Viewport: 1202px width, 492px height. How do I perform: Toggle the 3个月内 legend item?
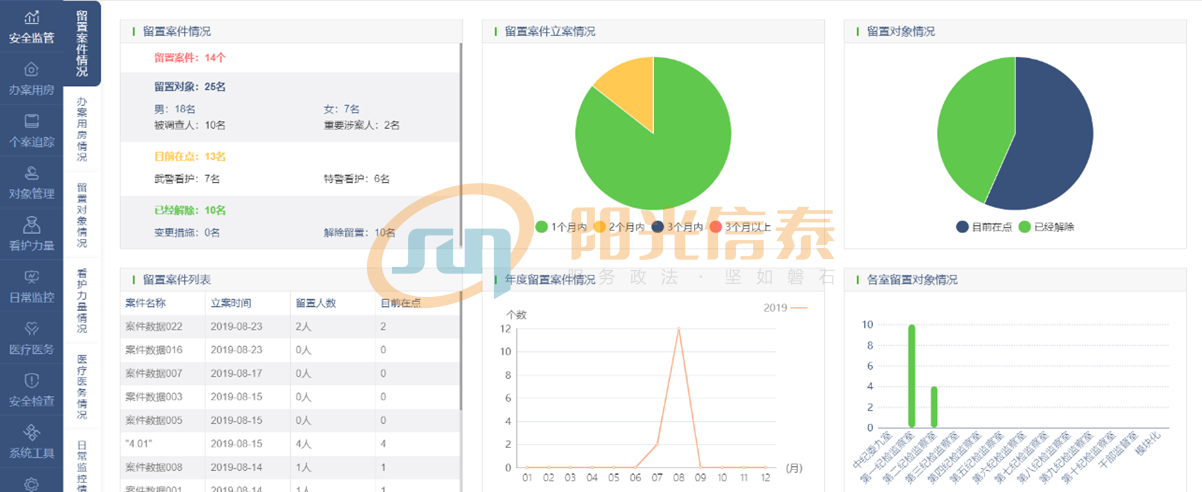tap(679, 227)
